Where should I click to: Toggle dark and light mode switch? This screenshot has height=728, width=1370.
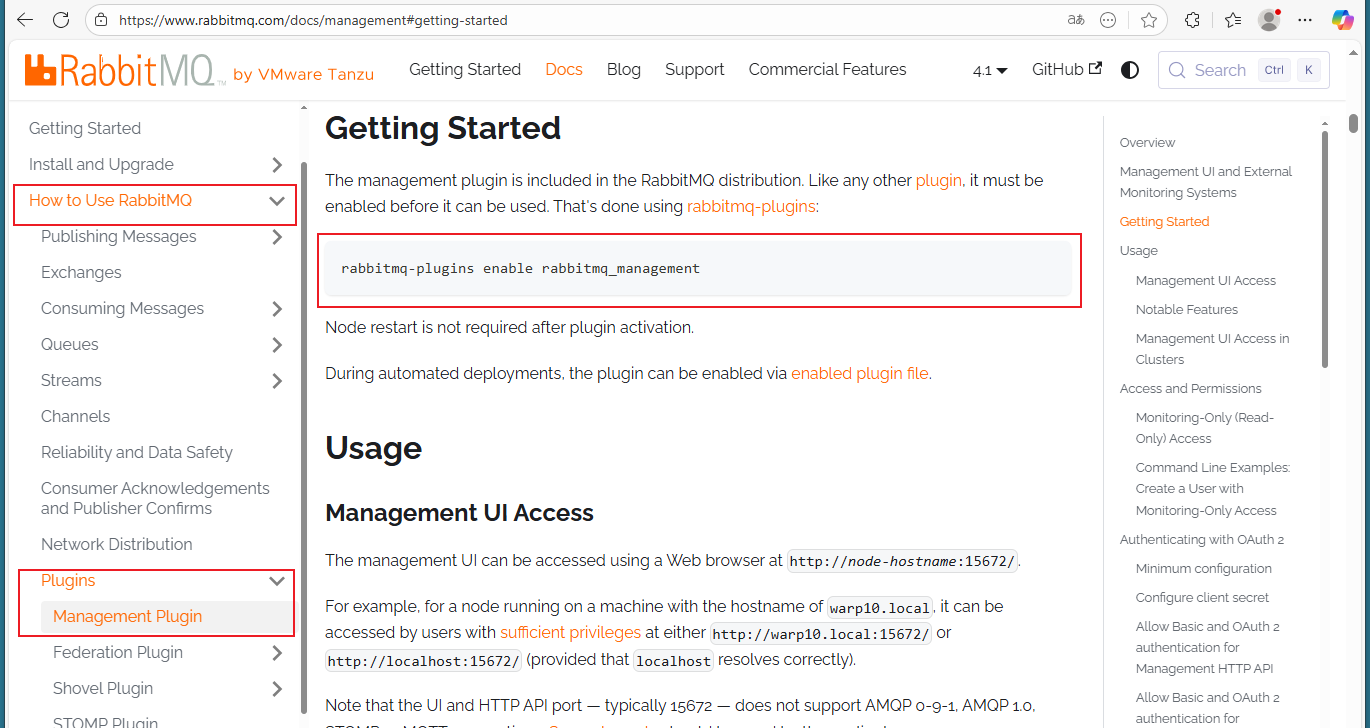click(x=1130, y=70)
